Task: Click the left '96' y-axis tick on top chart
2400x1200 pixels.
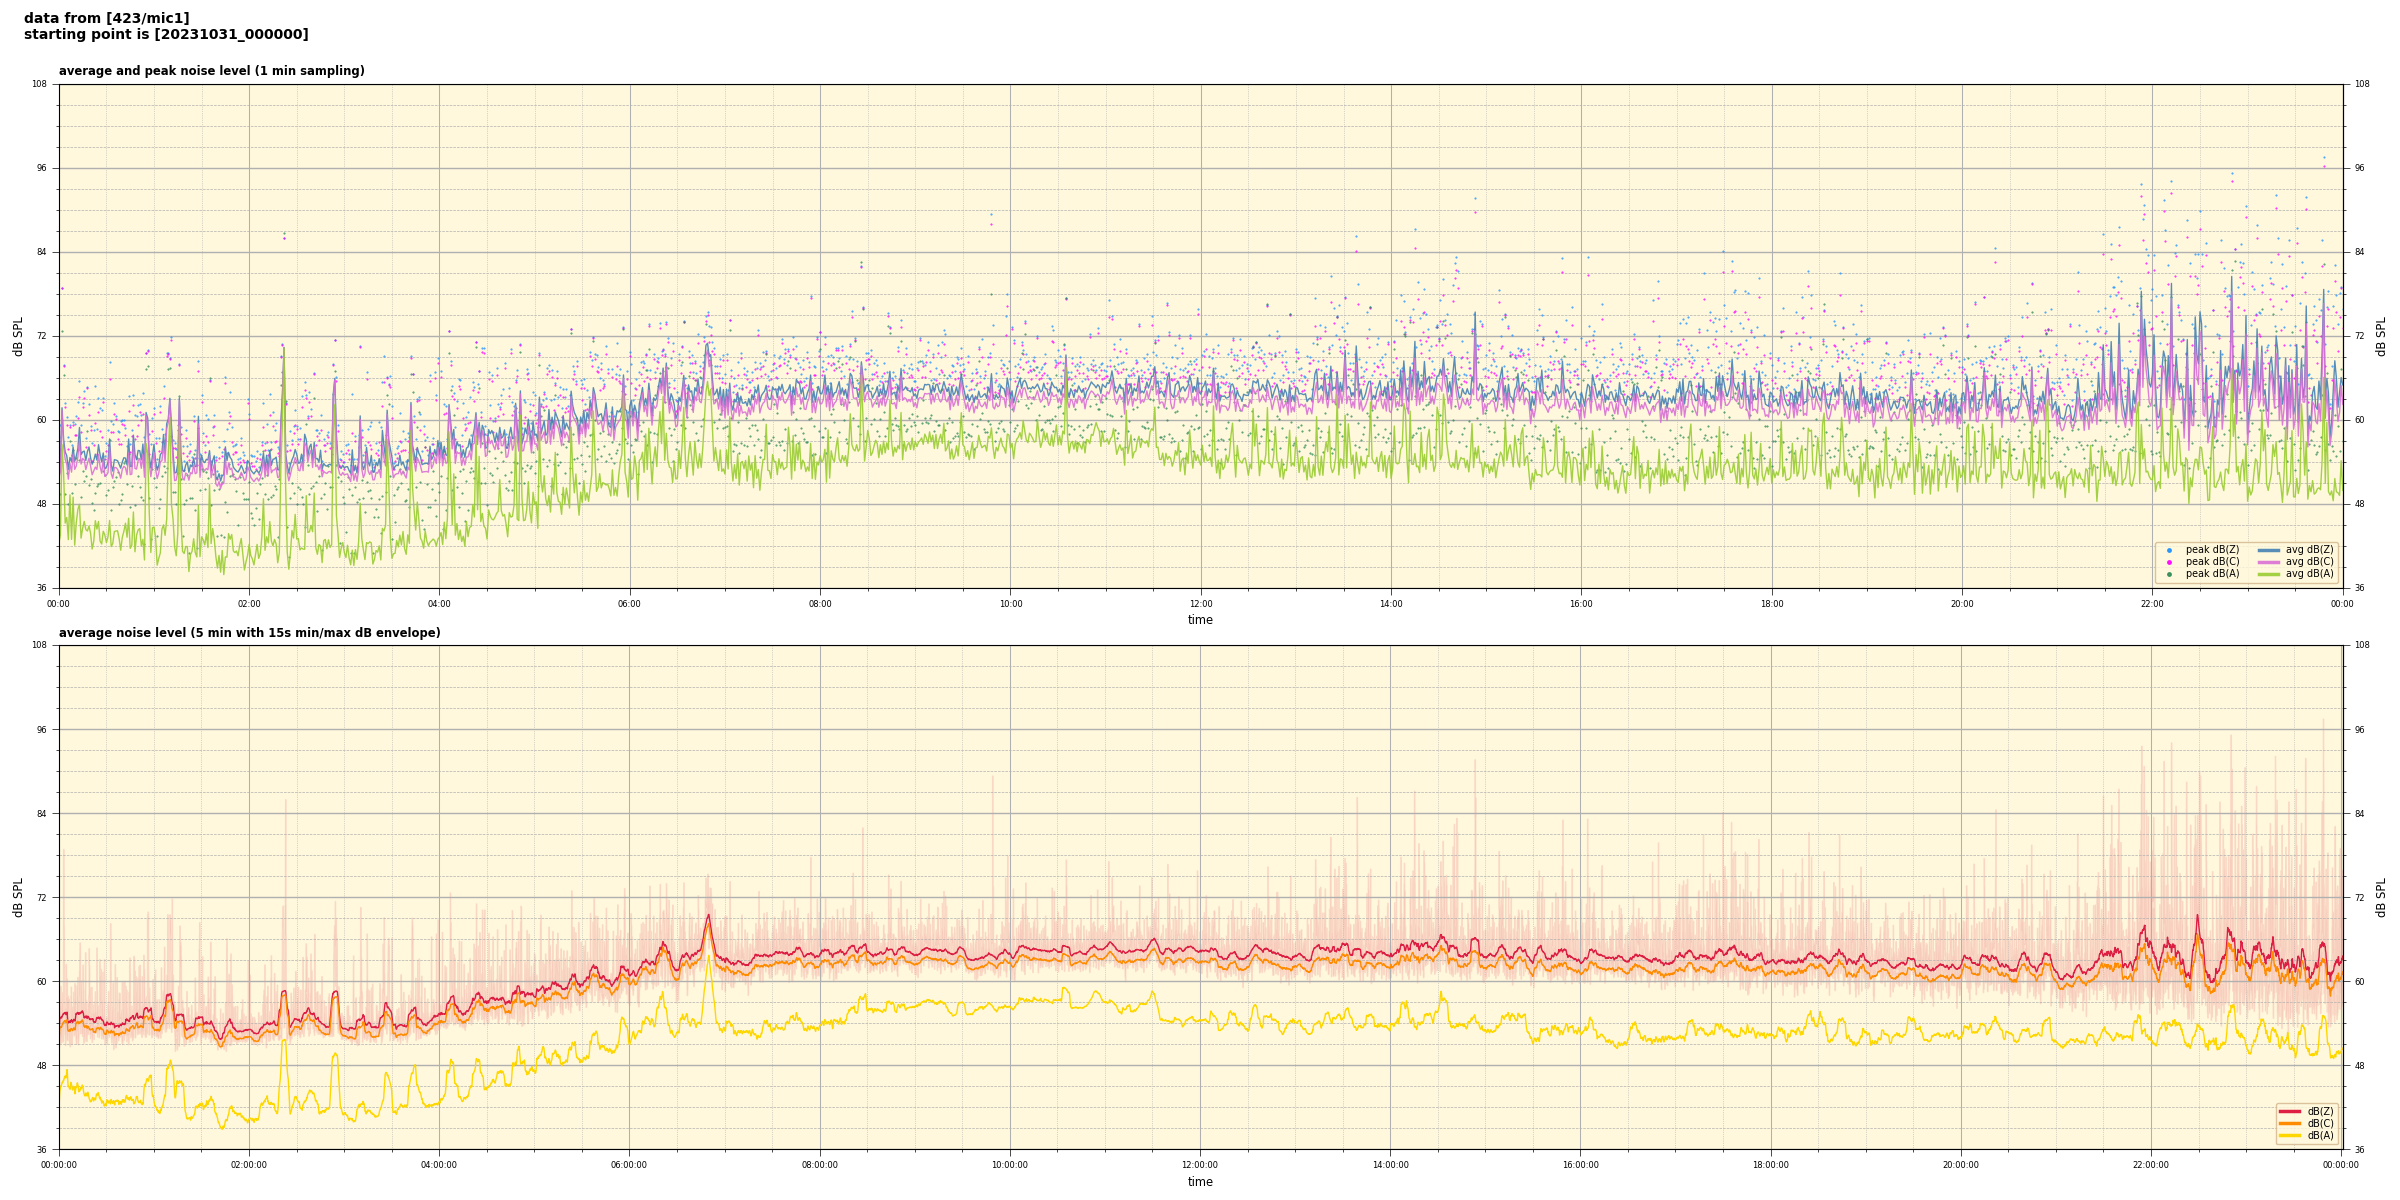Action: coord(42,168)
